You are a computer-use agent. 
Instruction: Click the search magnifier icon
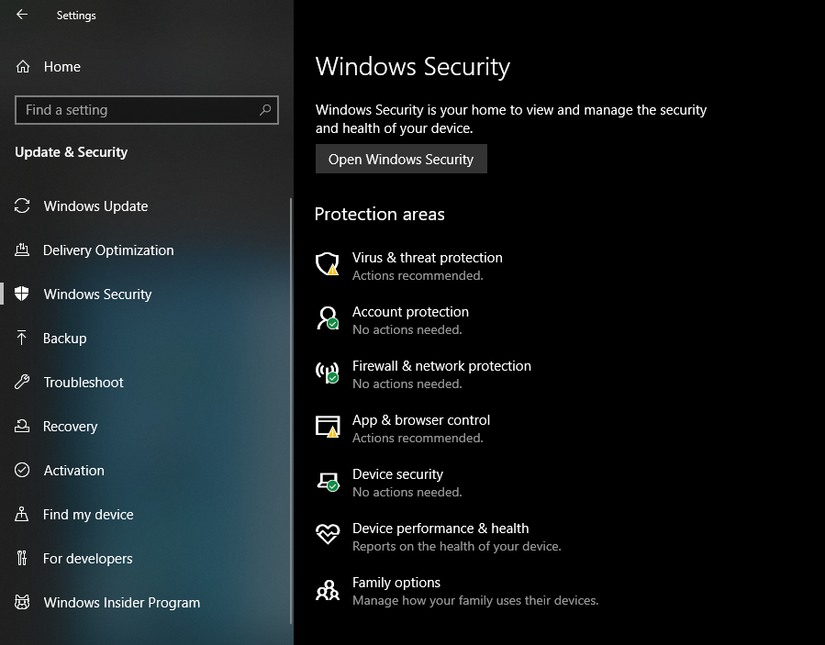click(x=265, y=110)
